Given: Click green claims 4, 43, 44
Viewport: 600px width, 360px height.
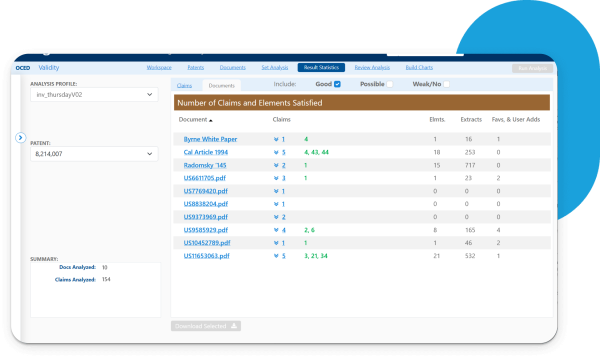Looking at the screenshot, I should click(316, 152).
